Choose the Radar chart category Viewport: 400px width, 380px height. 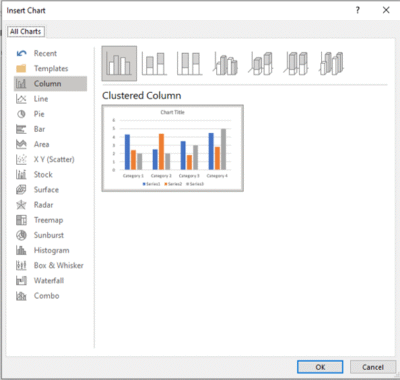(50, 205)
